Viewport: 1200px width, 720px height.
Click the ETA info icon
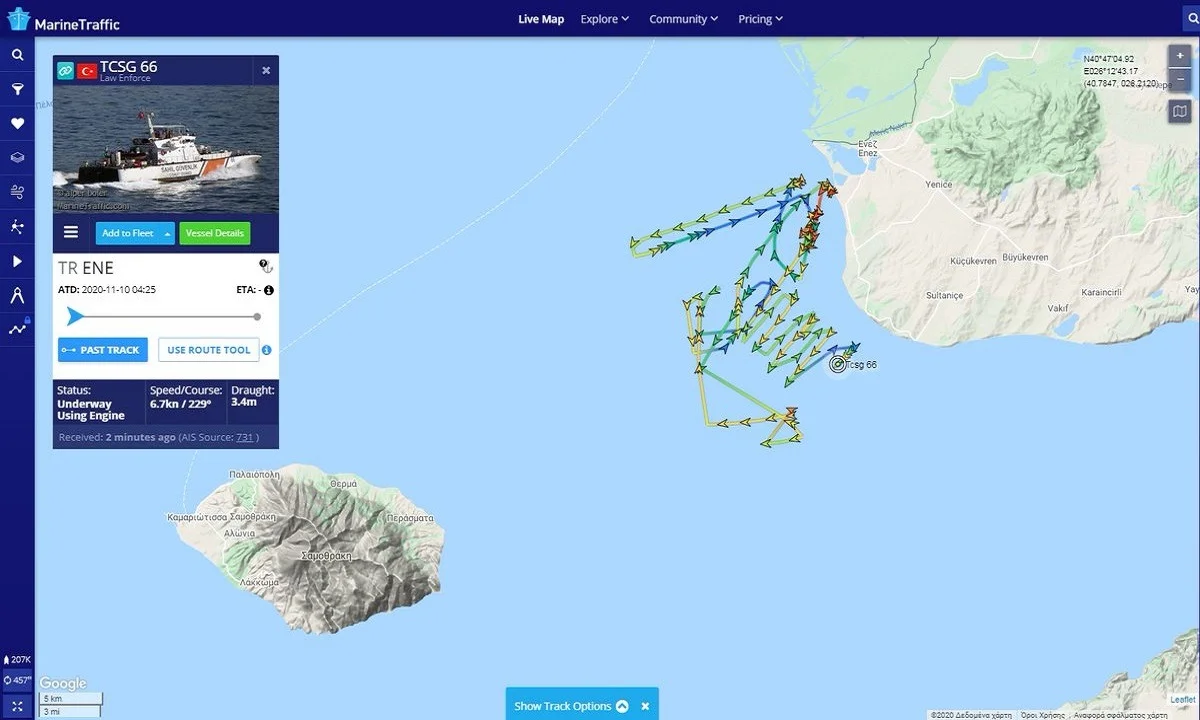coord(269,290)
